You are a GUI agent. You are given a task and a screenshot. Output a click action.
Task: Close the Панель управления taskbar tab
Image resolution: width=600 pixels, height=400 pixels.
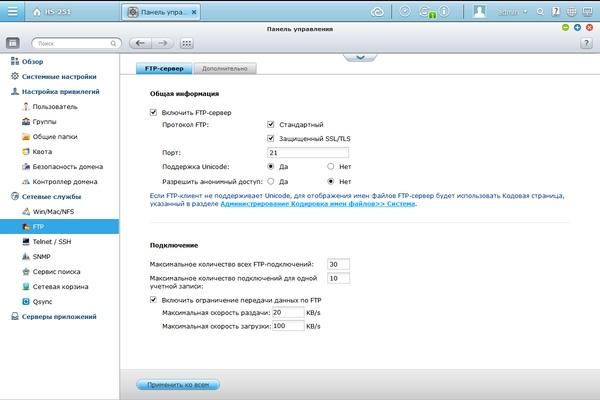click(194, 12)
